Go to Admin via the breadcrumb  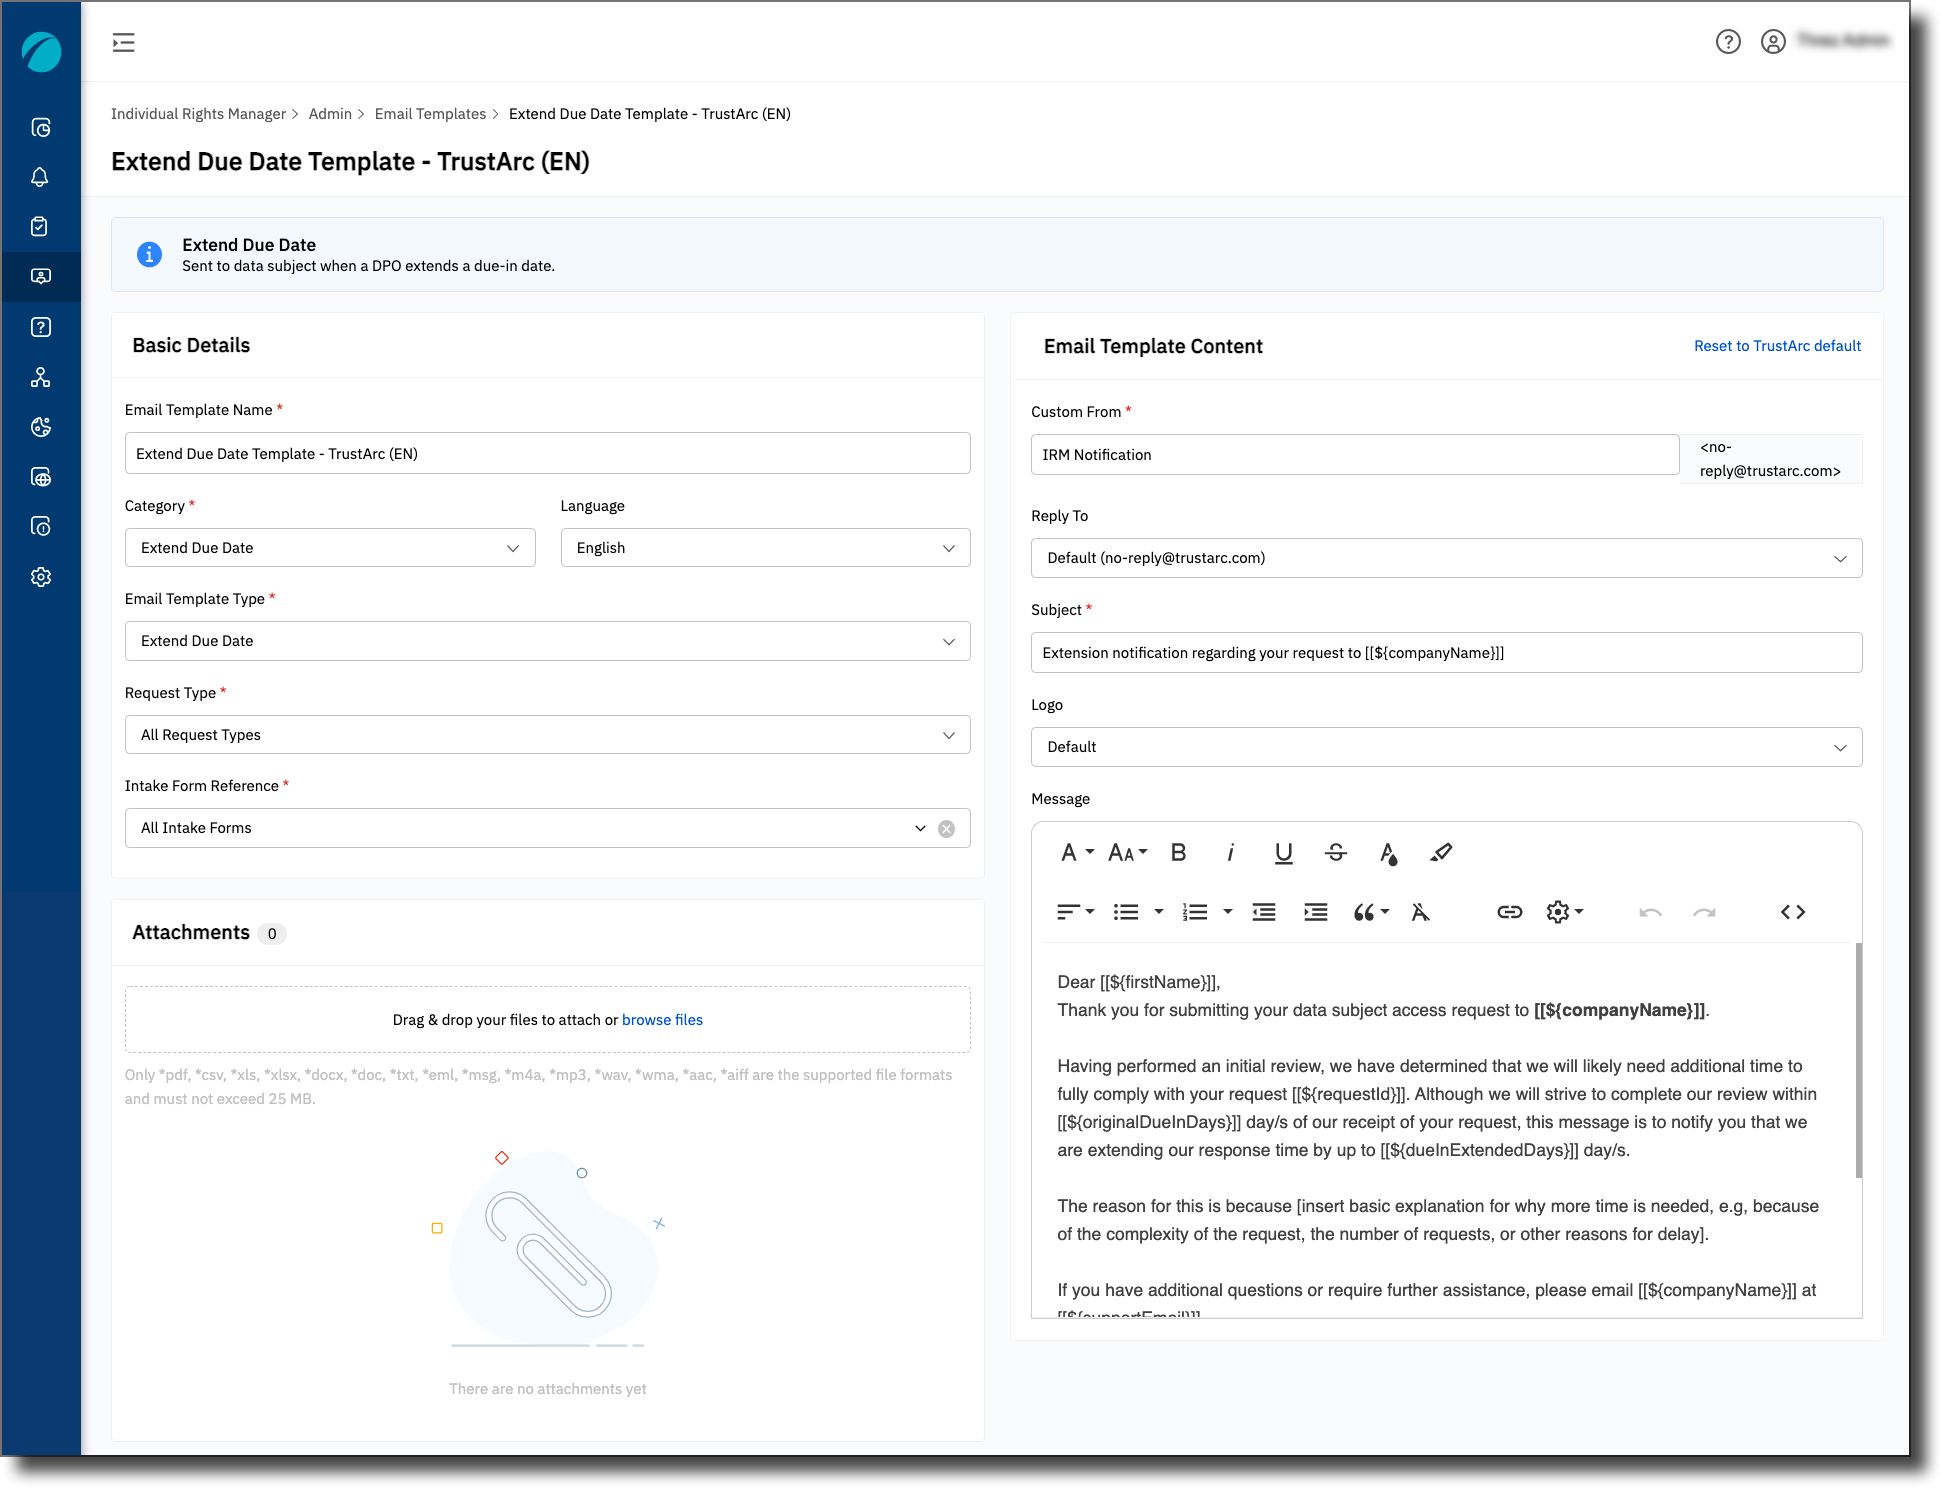pos(330,113)
